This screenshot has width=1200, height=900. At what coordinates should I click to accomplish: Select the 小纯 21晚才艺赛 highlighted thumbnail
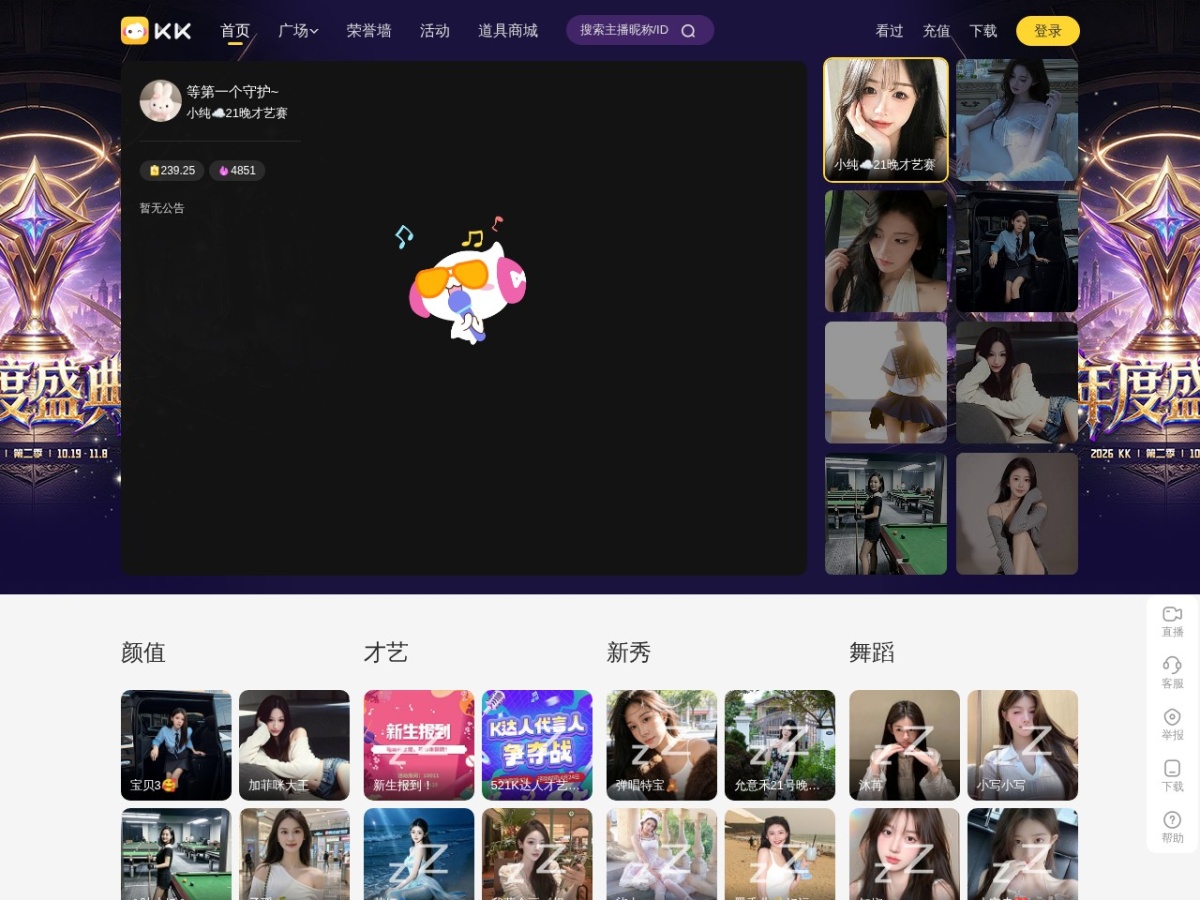[x=886, y=120]
